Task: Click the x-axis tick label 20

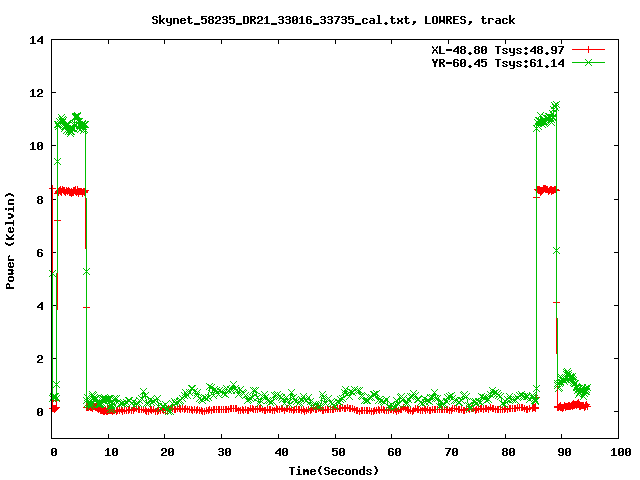Action: pos(167,452)
